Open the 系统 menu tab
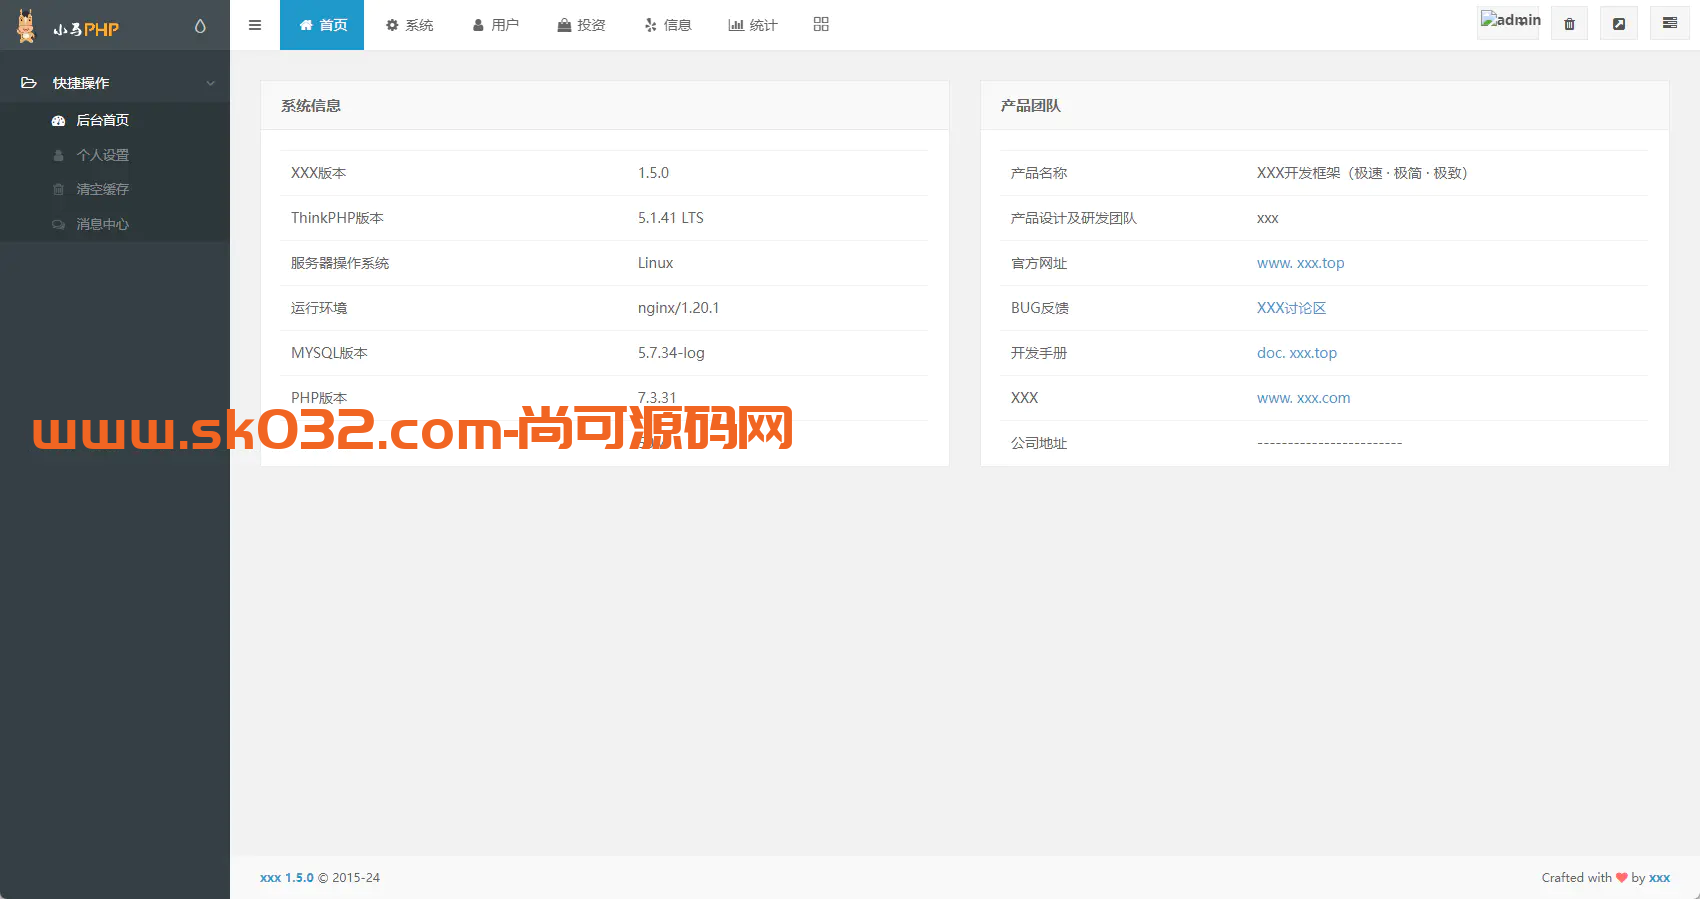This screenshot has width=1700, height=899. [409, 25]
